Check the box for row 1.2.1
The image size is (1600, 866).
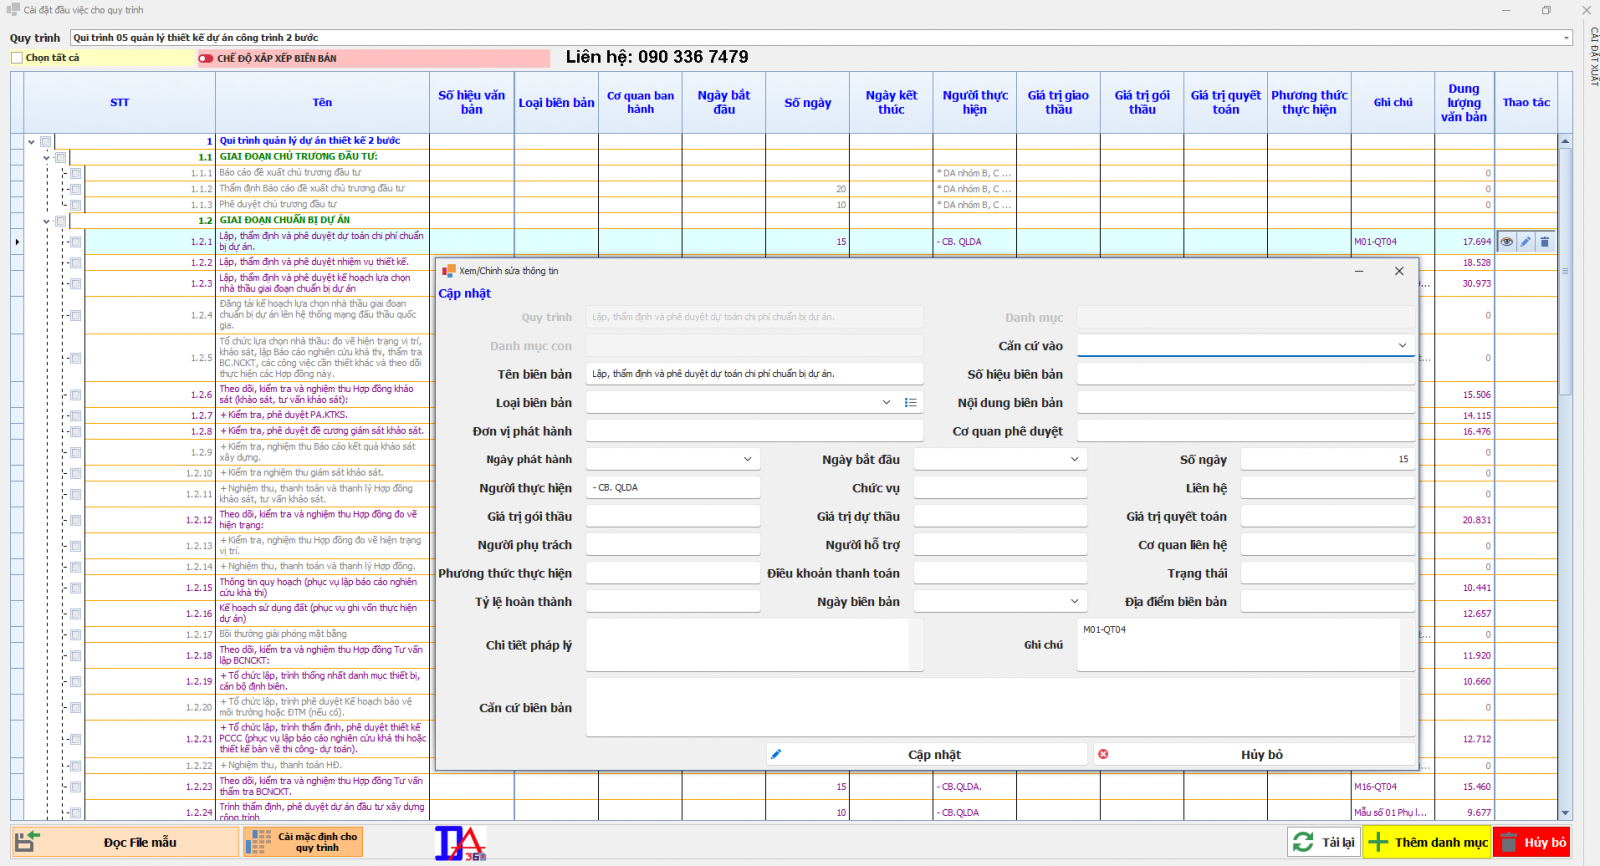[x=76, y=242]
